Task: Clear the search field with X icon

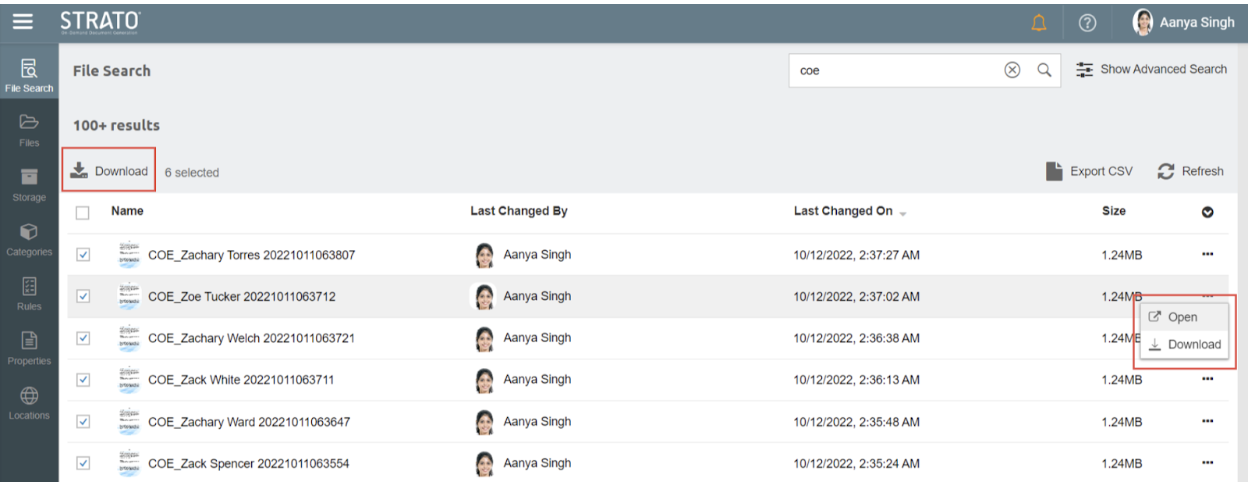Action: coord(1012,70)
